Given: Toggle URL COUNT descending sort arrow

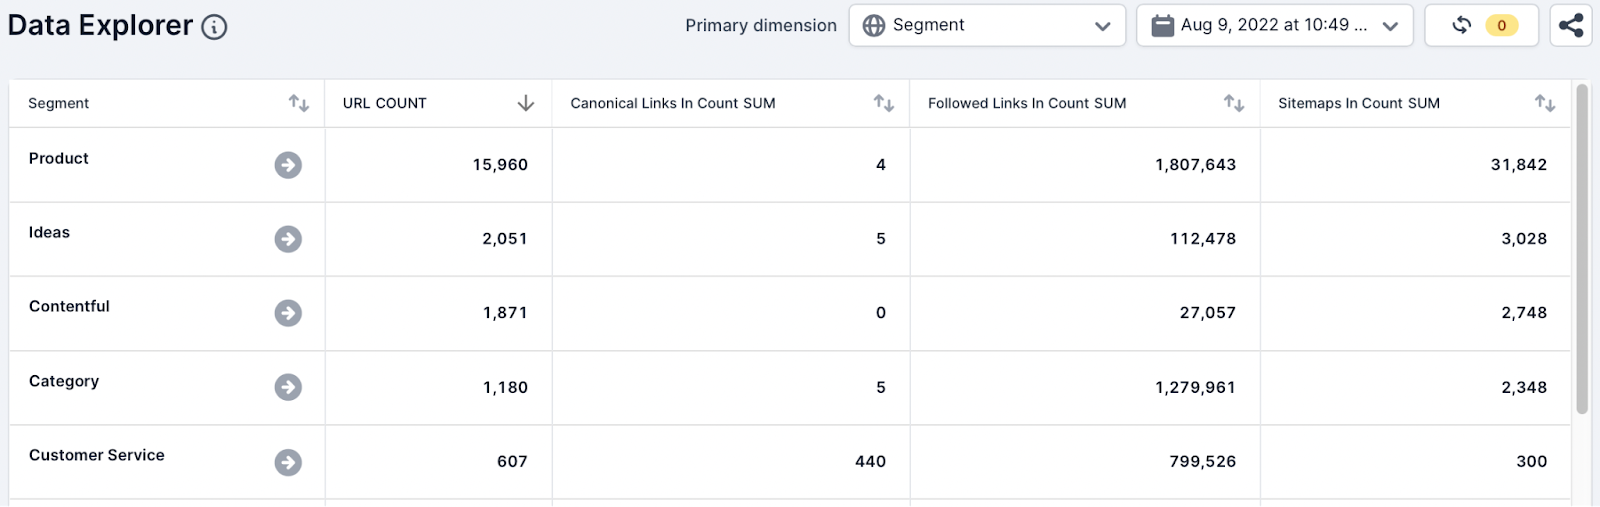Looking at the screenshot, I should coord(526,103).
